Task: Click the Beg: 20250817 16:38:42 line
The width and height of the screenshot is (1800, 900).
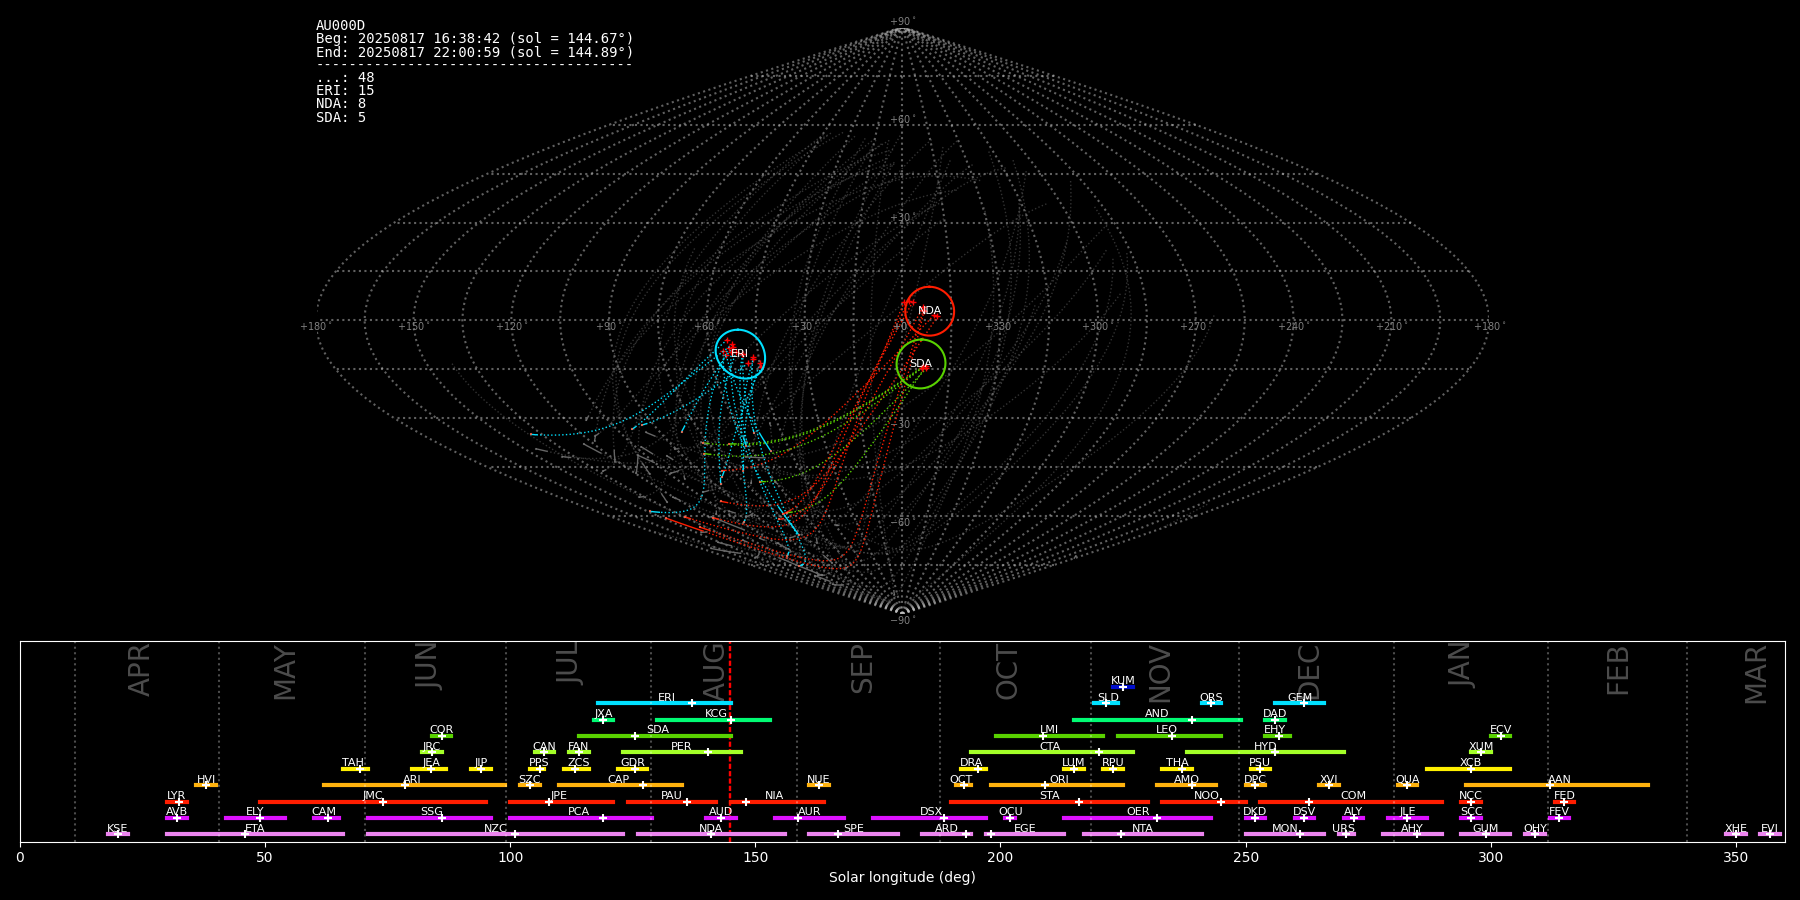Action: [x=475, y=39]
